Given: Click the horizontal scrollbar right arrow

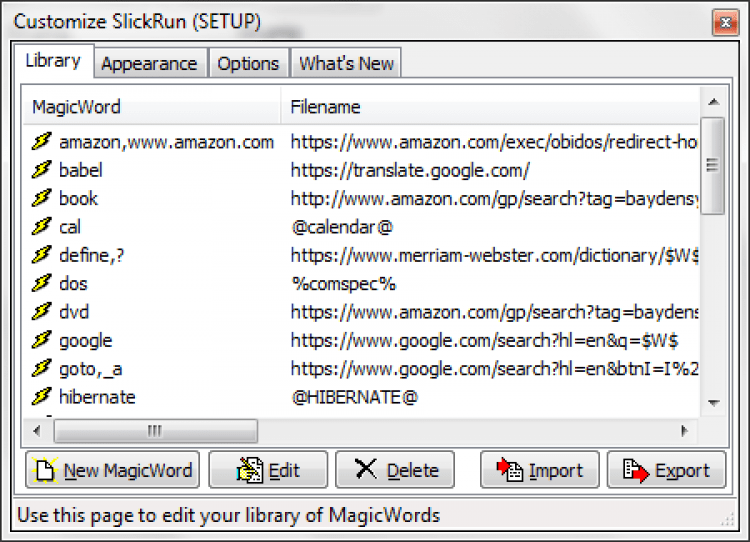Looking at the screenshot, I should [x=684, y=431].
